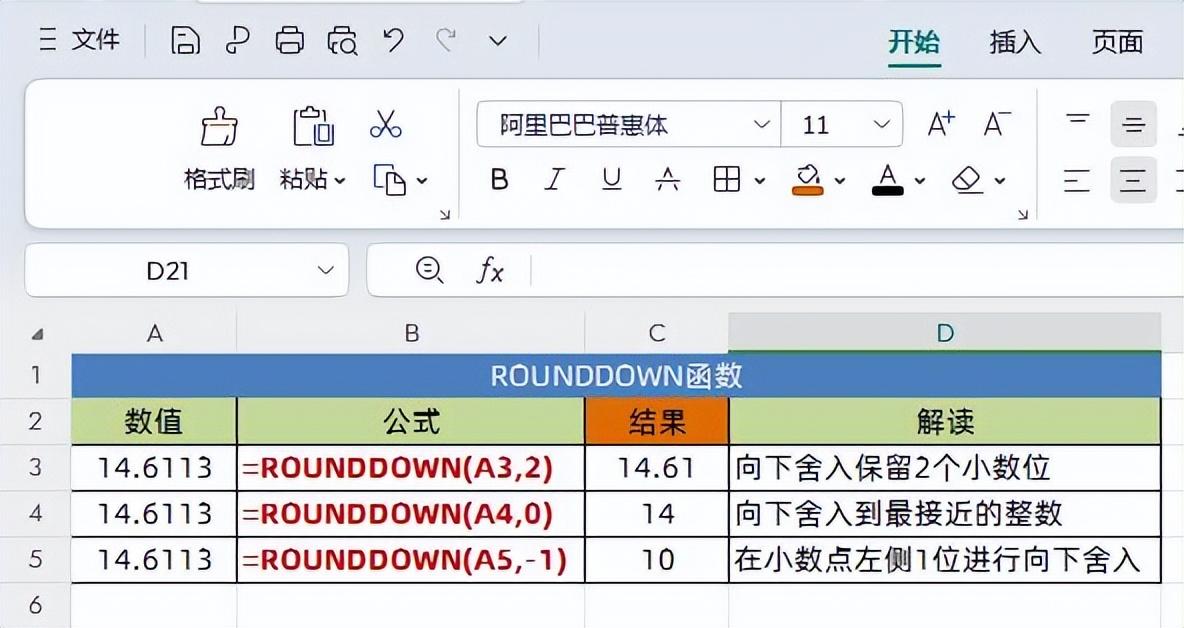1184x628 pixels.
Task: Select column D header
Action: pos(945,333)
